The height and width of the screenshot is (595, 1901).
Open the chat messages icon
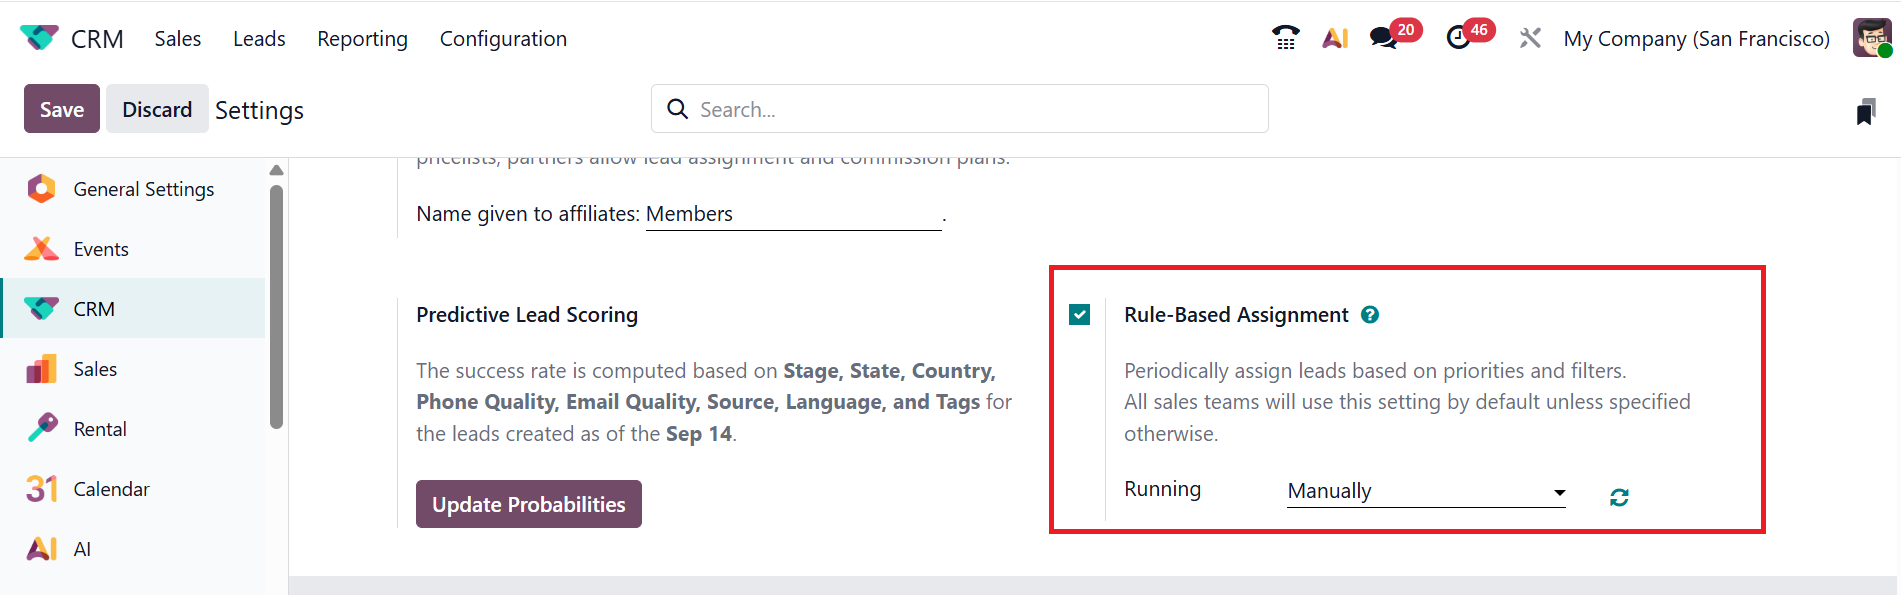(1384, 38)
